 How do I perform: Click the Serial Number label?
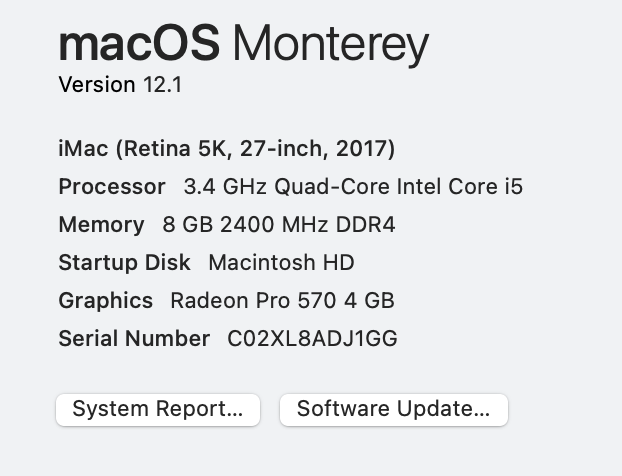134,339
